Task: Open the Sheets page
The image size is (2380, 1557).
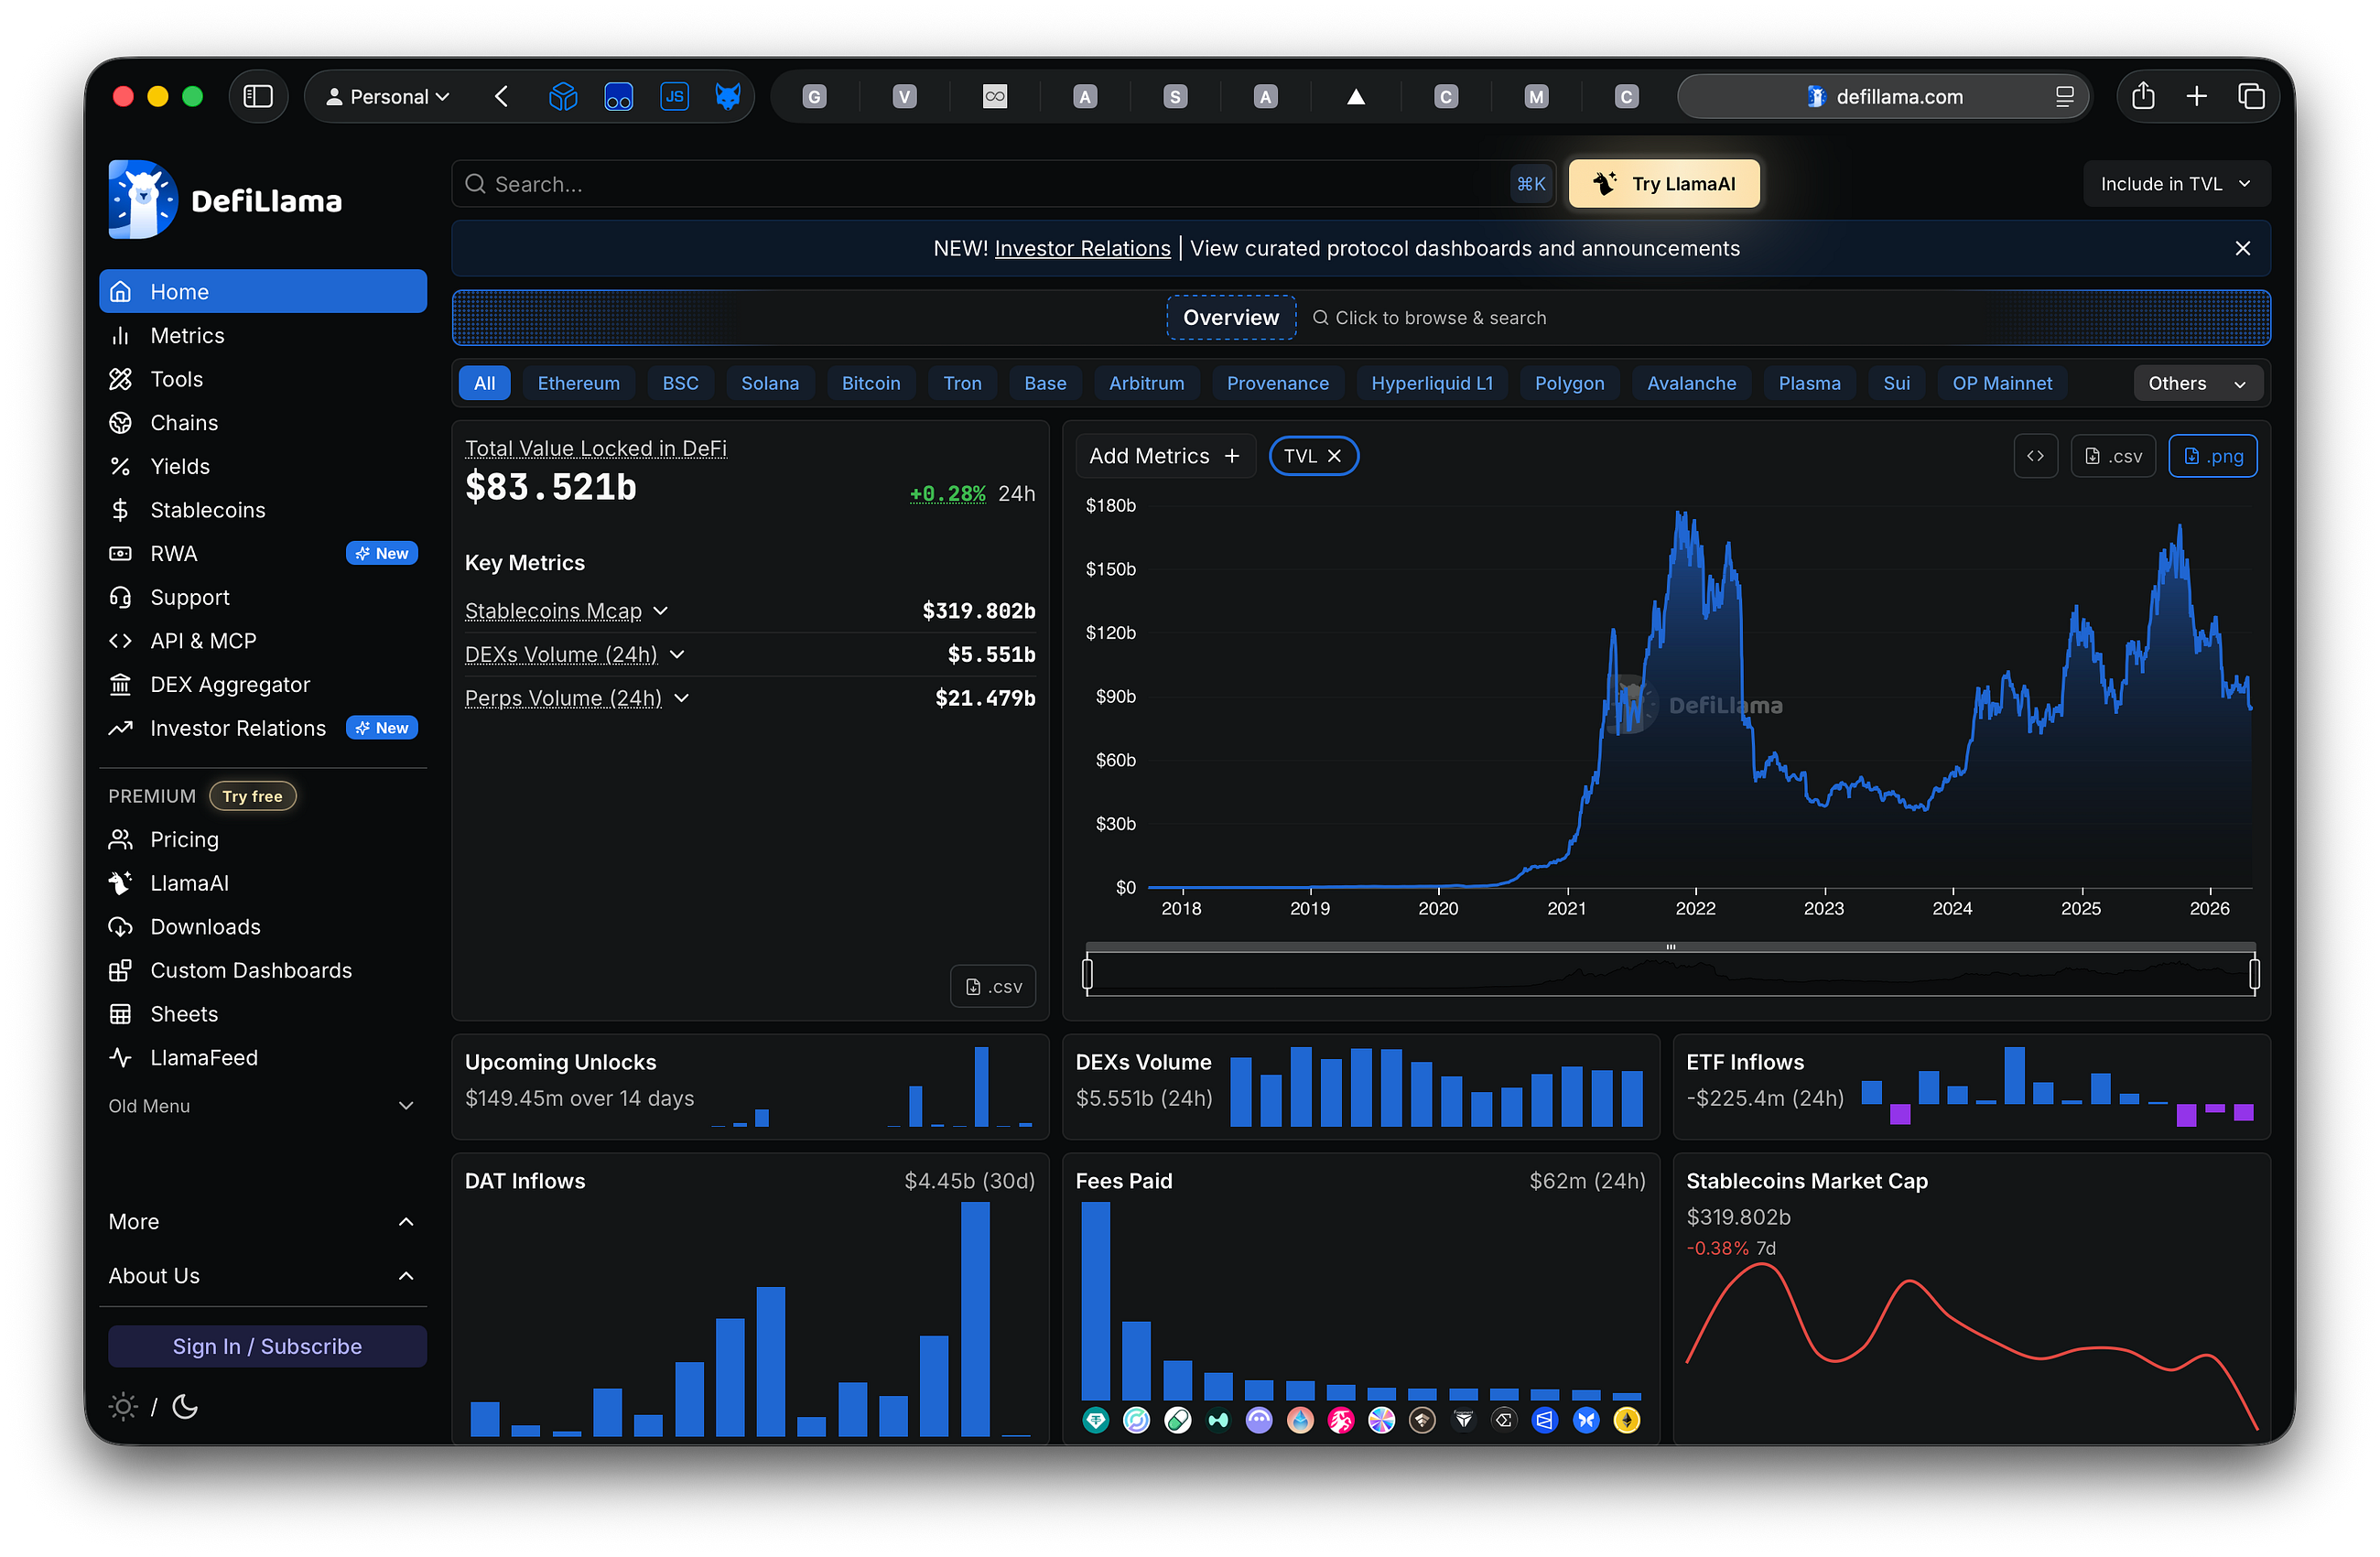Action: click(263, 1014)
